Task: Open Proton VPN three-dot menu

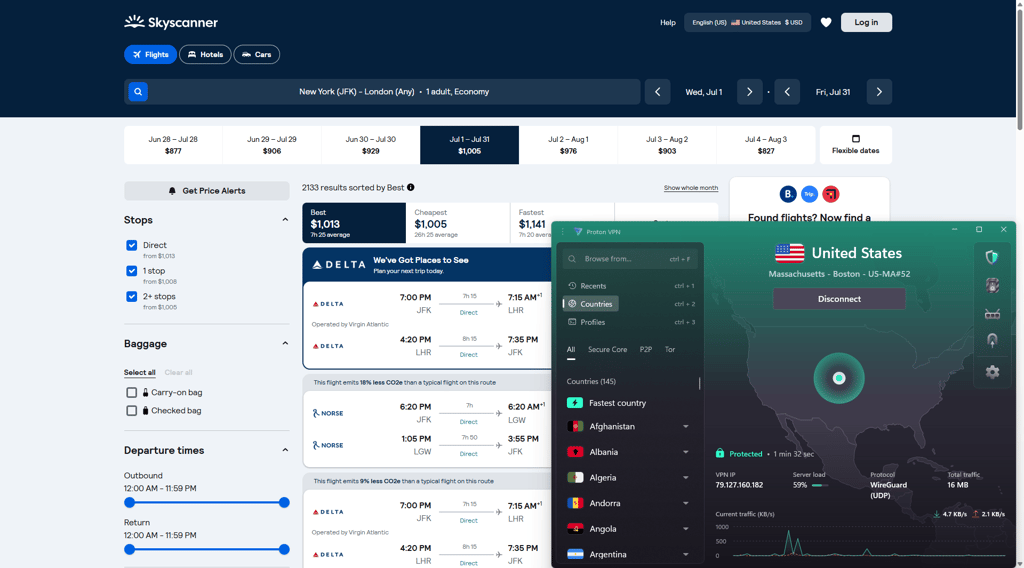Action: pyautogui.click(x=563, y=232)
